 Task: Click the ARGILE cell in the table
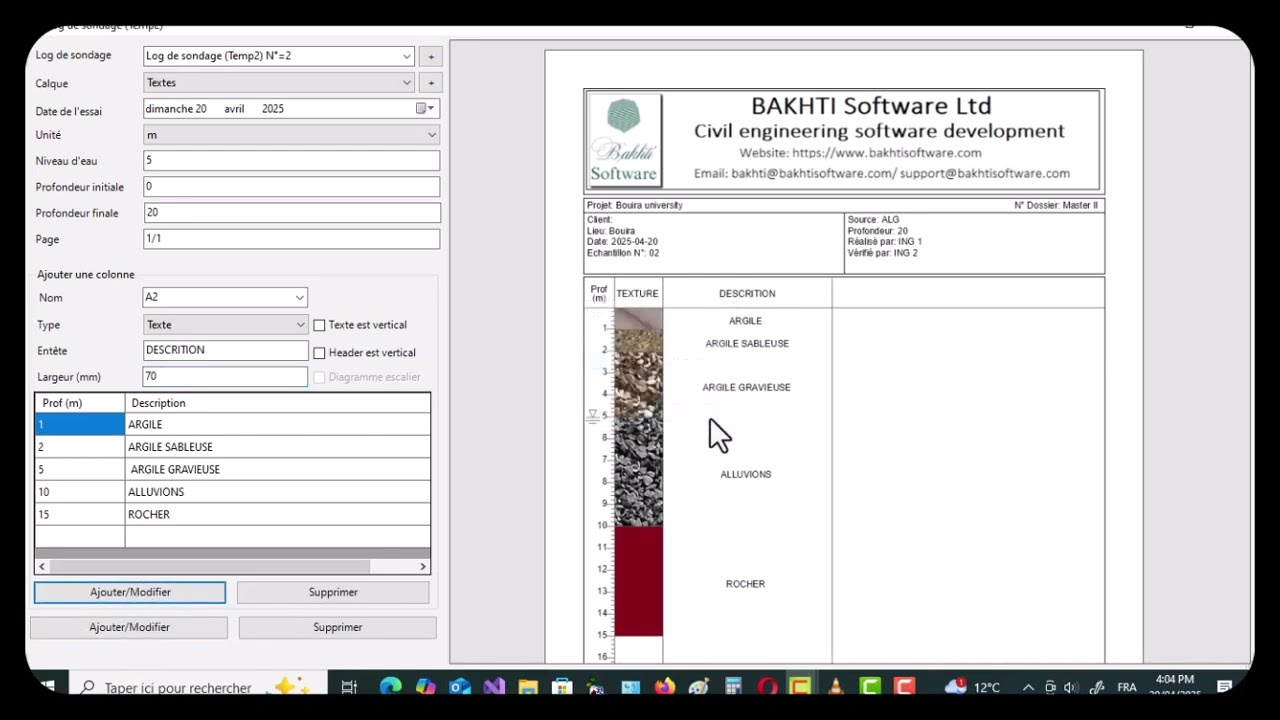[x=278, y=425]
